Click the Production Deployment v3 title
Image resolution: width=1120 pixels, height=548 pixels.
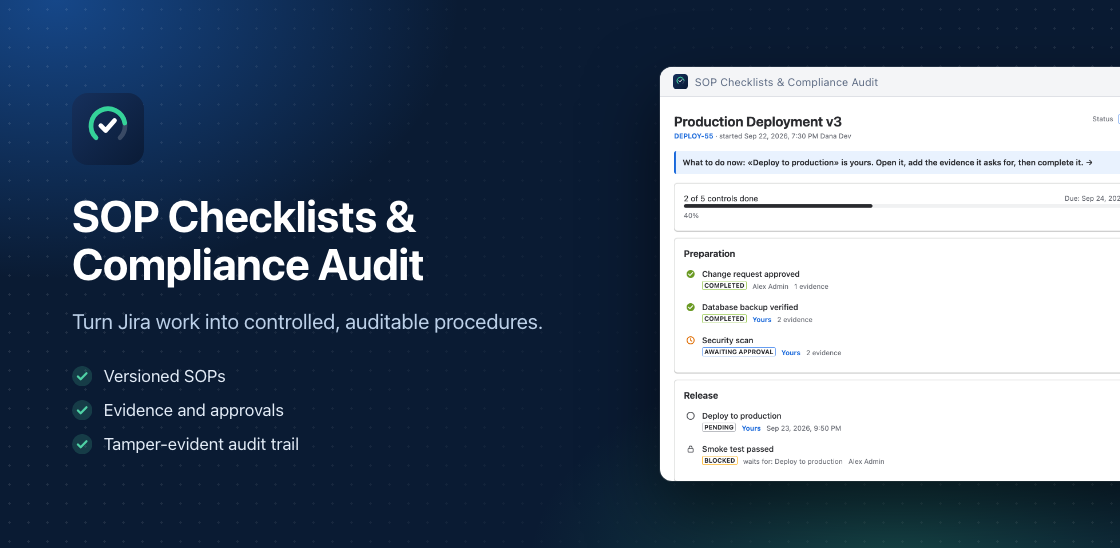pos(758,122)
